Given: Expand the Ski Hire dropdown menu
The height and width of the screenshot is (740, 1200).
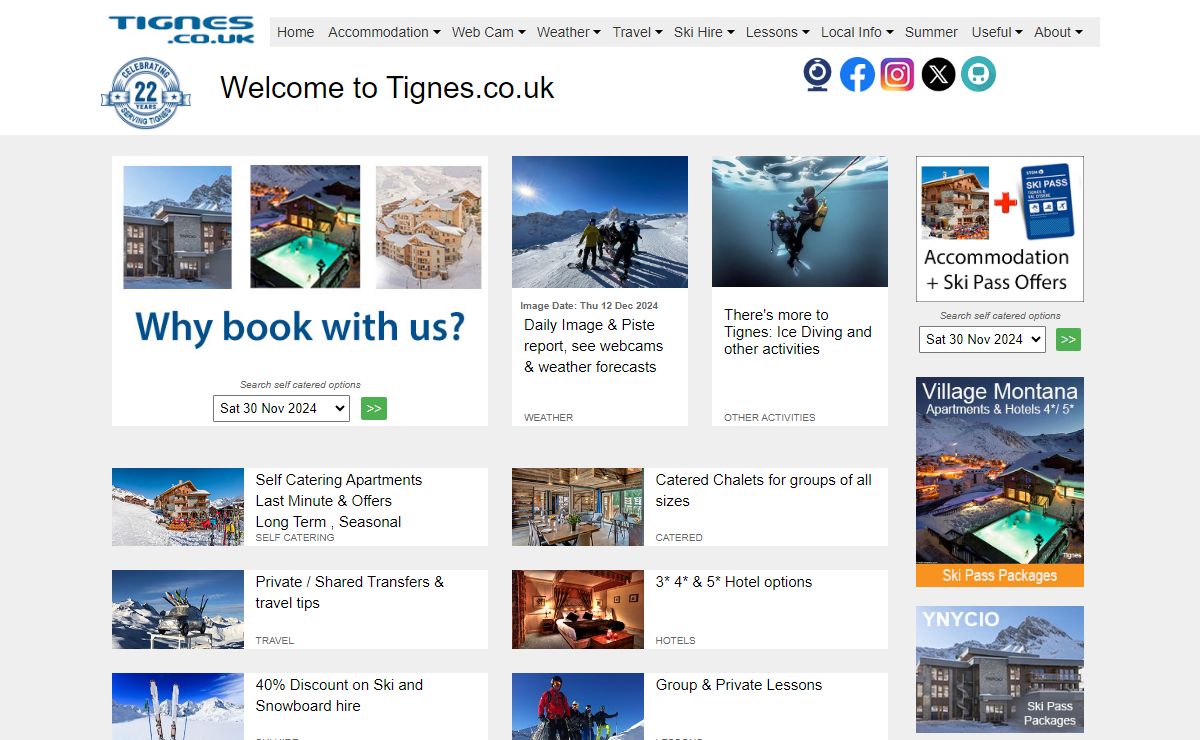Looking at the screenshot, I should (x=704, y=32).
